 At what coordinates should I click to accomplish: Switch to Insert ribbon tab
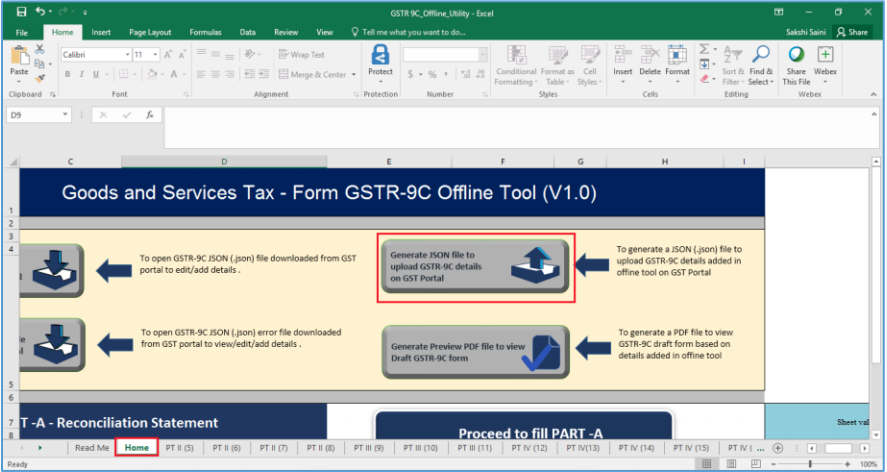[x=101, y=32]
